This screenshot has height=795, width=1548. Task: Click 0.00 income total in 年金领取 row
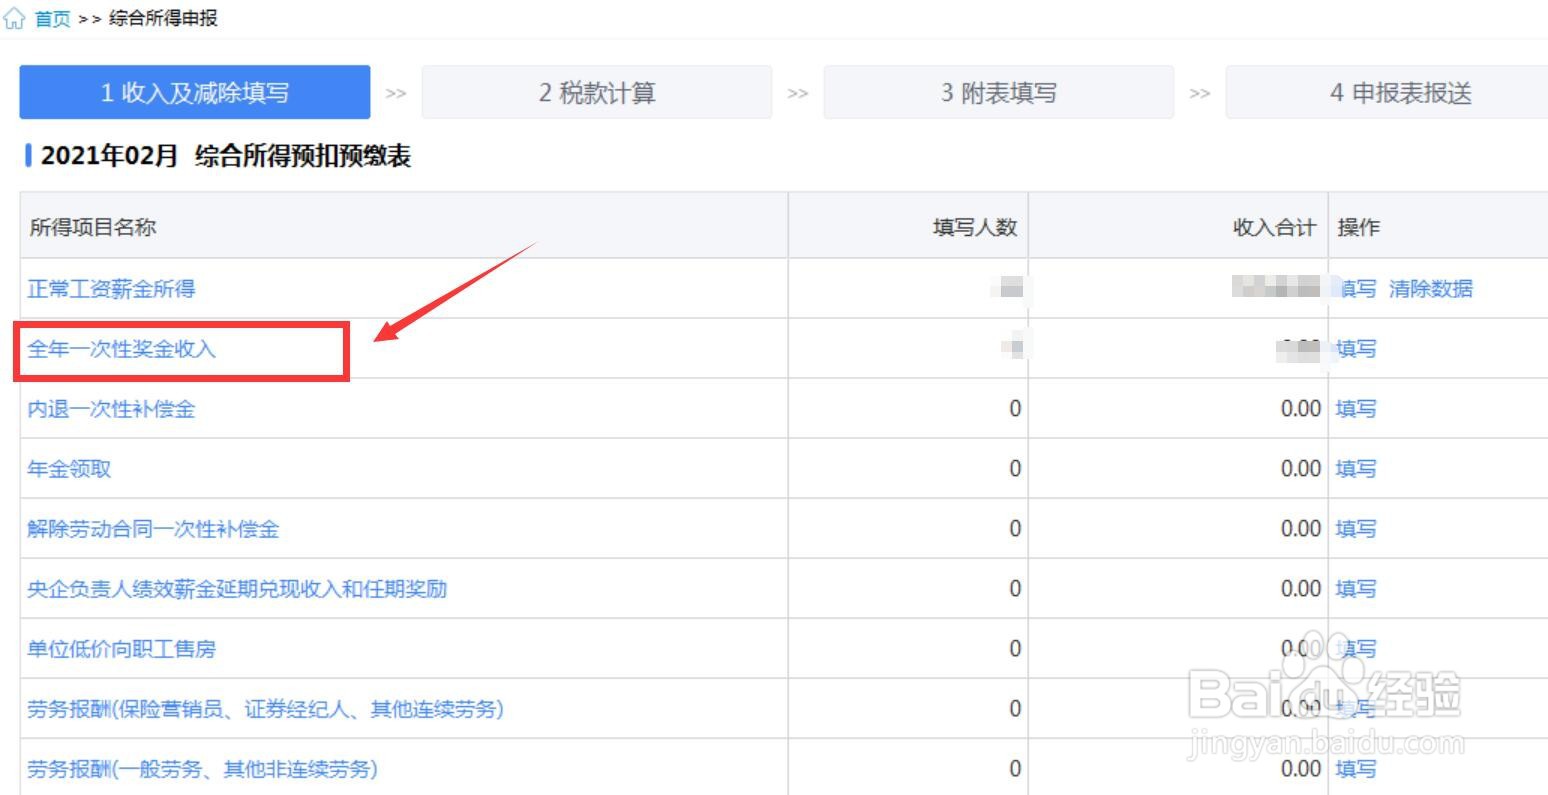[1301, 469]
